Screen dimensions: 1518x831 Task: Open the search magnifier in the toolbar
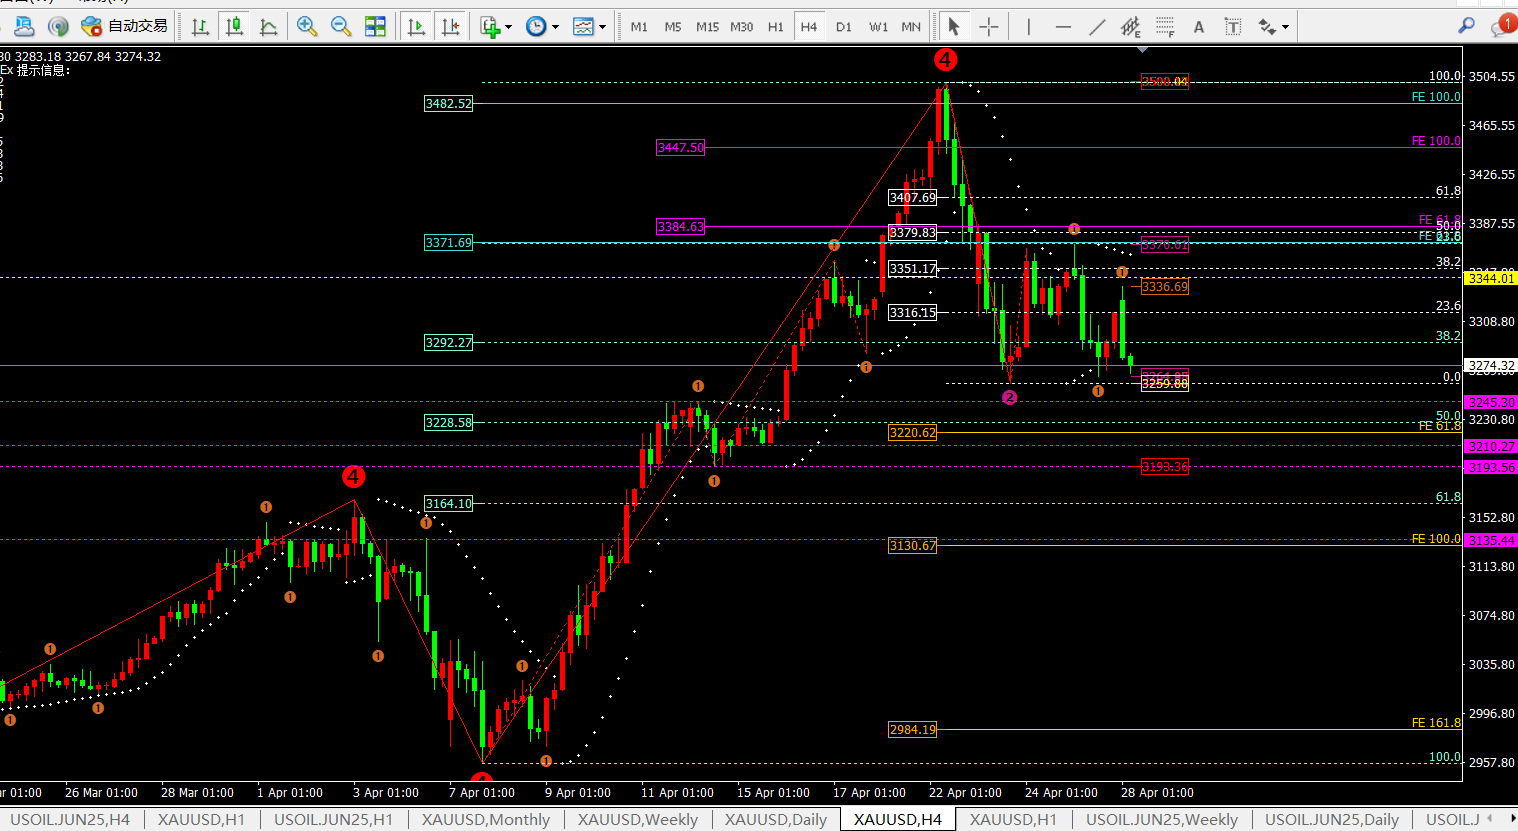pos(1466,26)
